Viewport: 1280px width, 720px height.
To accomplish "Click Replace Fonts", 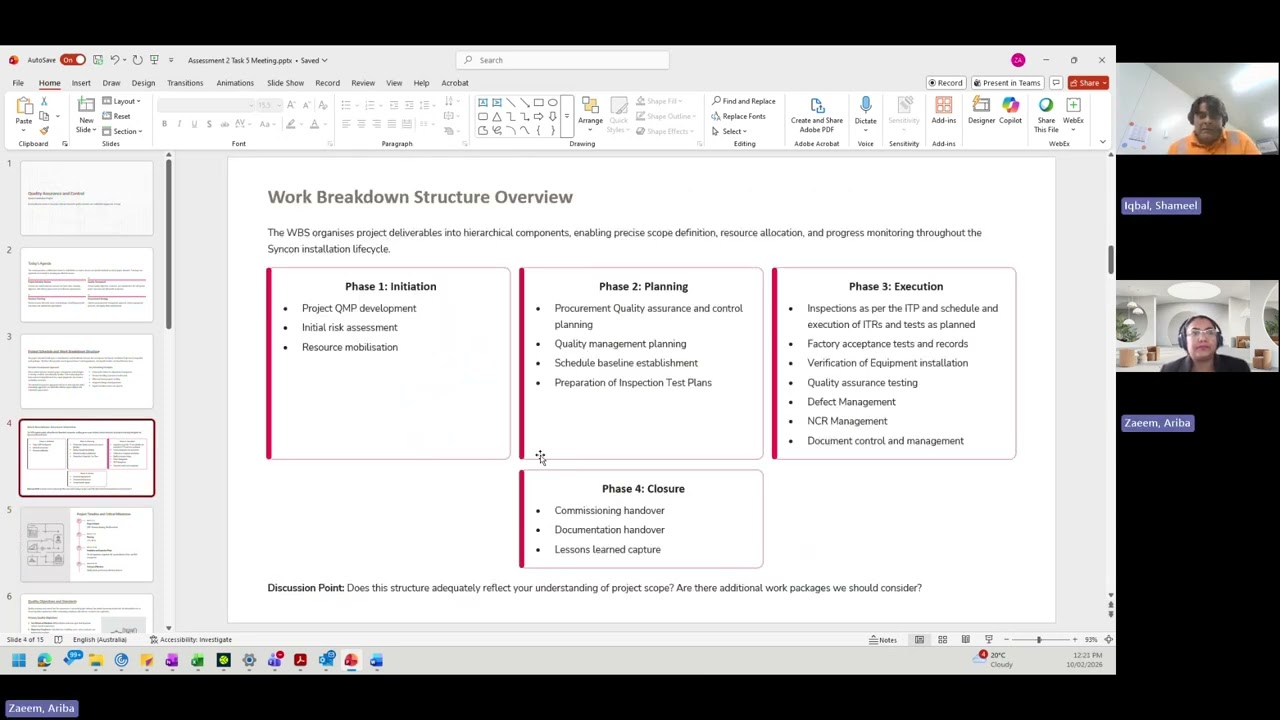I will pyautogui.click(x=738, y=116).
